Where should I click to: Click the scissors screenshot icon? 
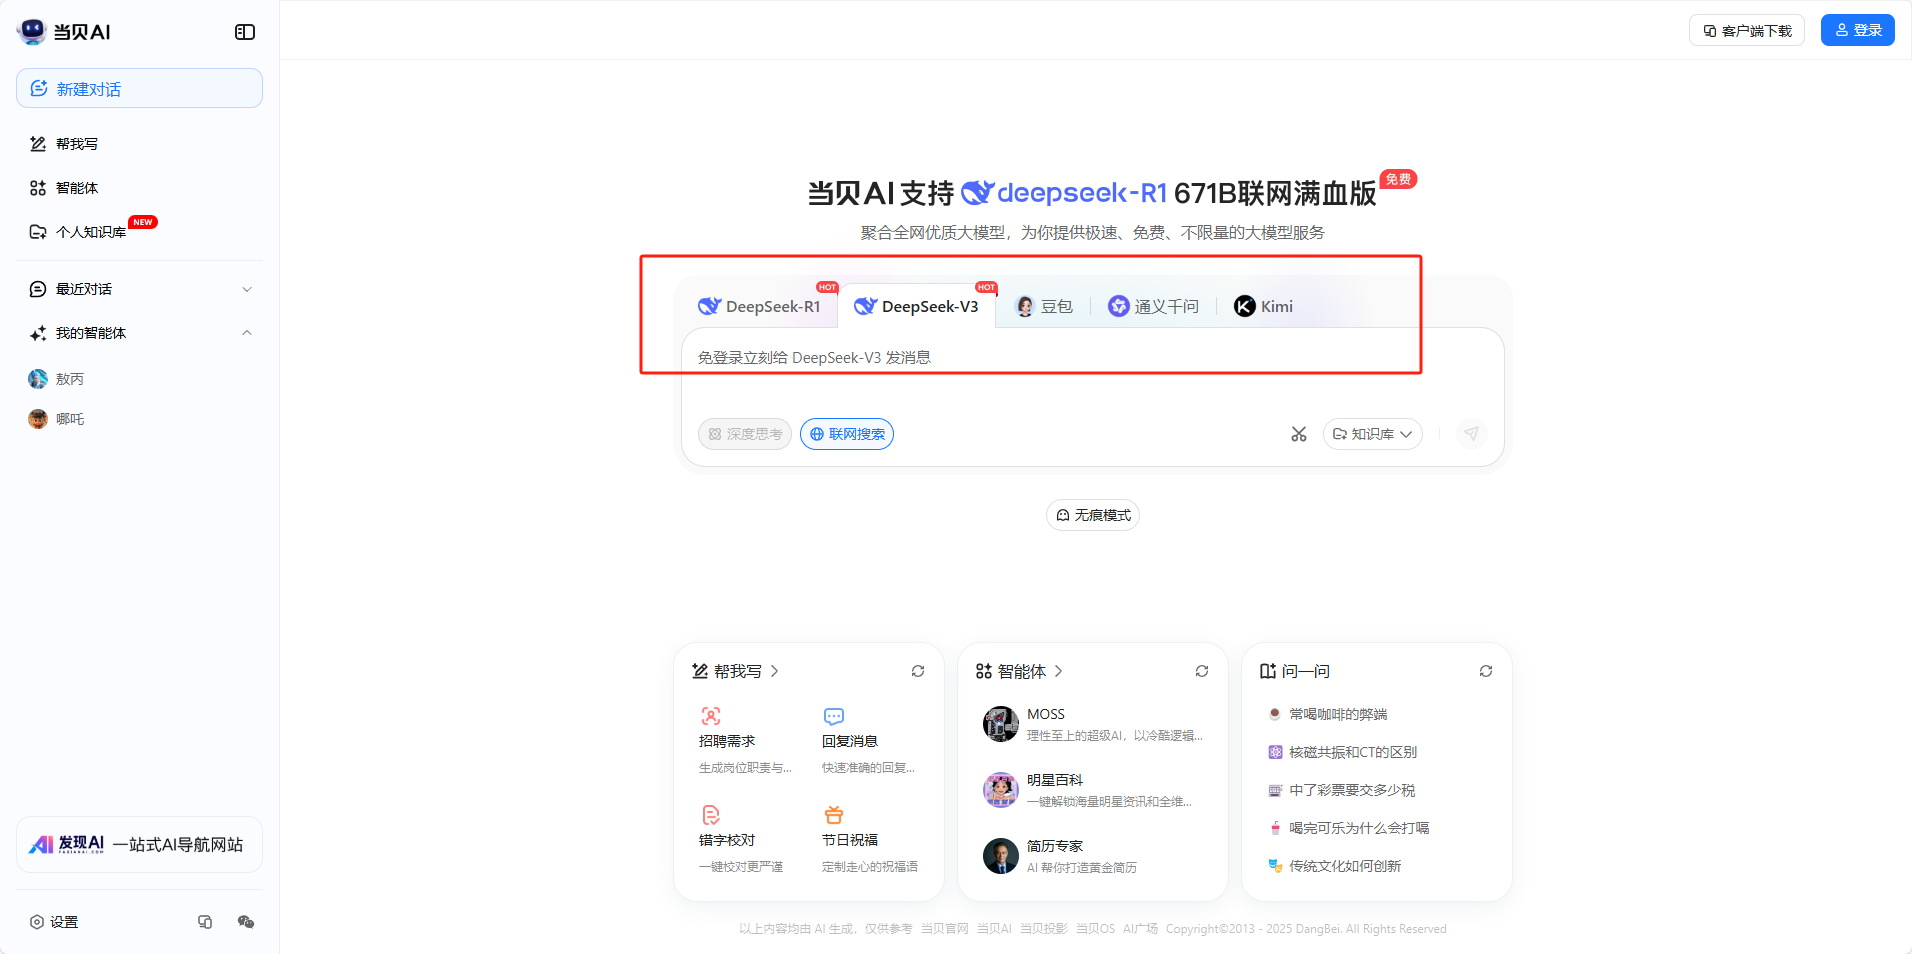click(x=1298, y=434)
